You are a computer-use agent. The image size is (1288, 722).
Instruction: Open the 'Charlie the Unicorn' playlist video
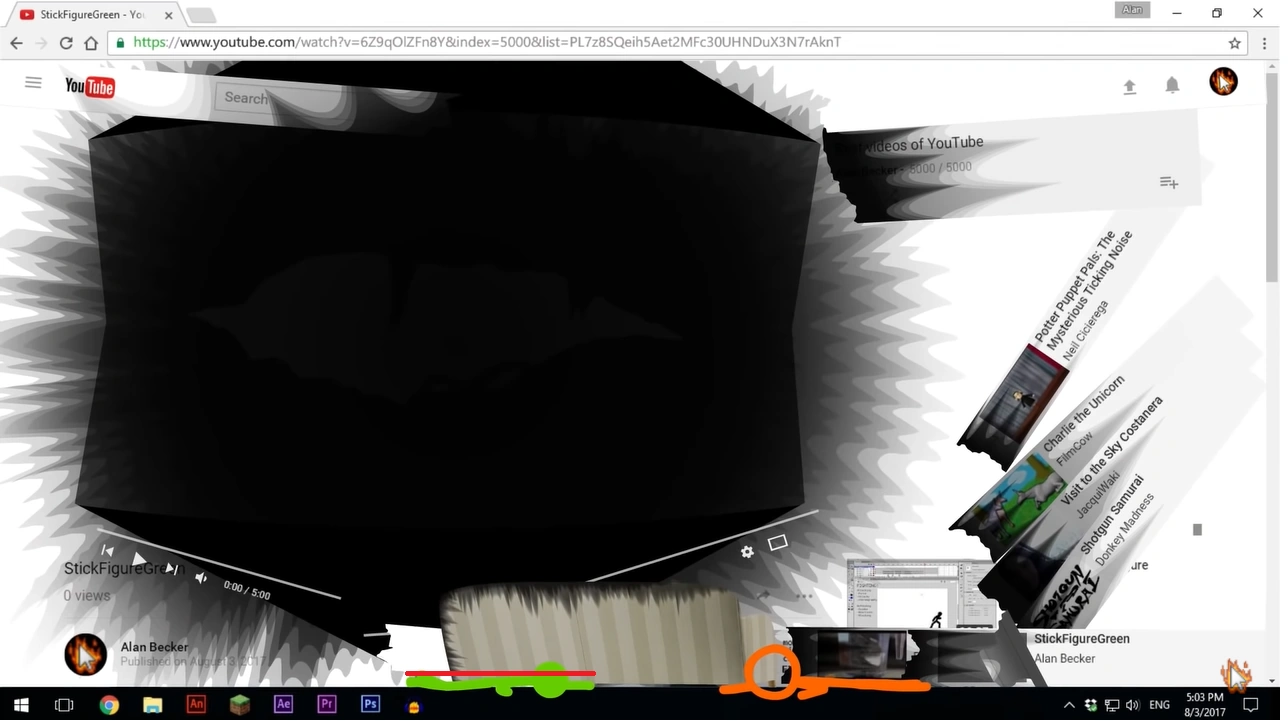tap(1084, 413)
